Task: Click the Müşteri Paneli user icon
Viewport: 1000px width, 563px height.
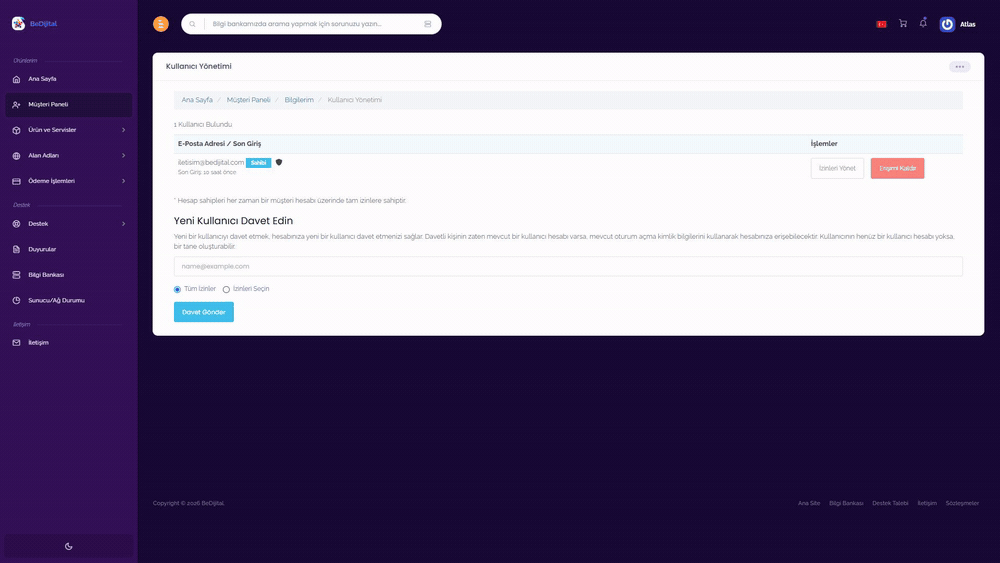Action: point(17,105)
